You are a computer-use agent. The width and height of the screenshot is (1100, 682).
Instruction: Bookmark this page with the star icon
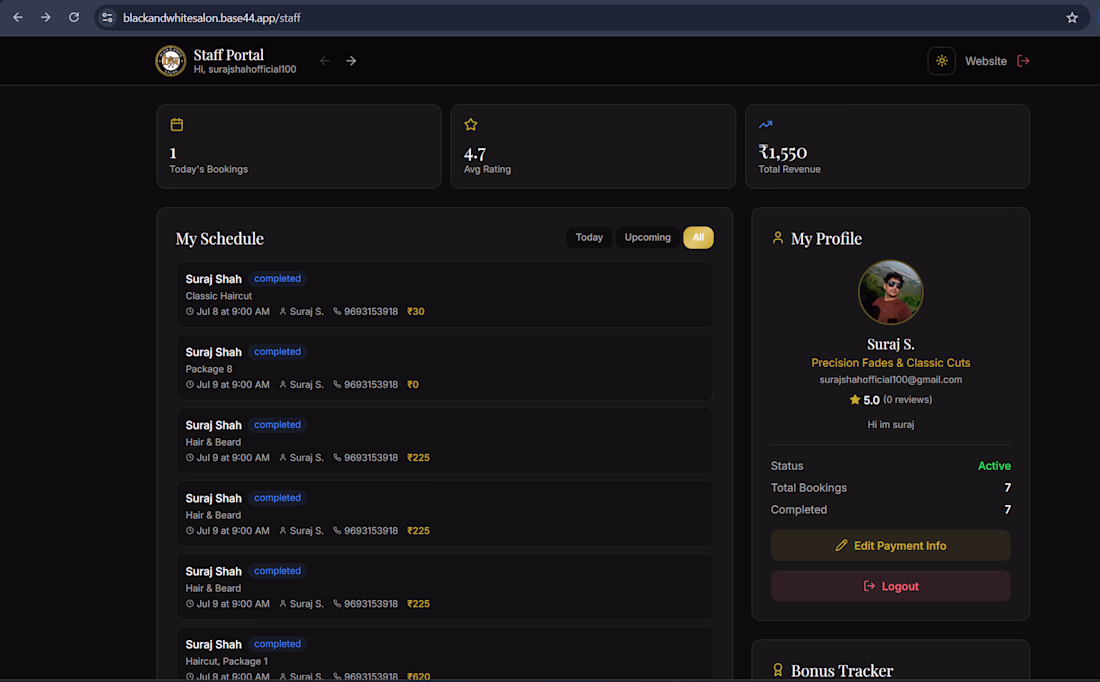[x=1072, y=18]
